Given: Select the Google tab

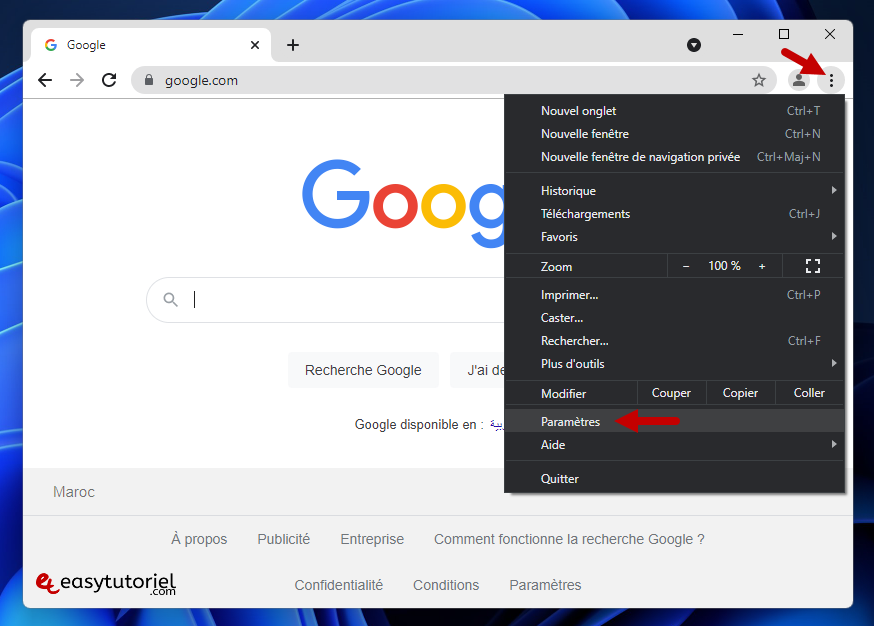Looking at the screenshot, I should point(150,45).
